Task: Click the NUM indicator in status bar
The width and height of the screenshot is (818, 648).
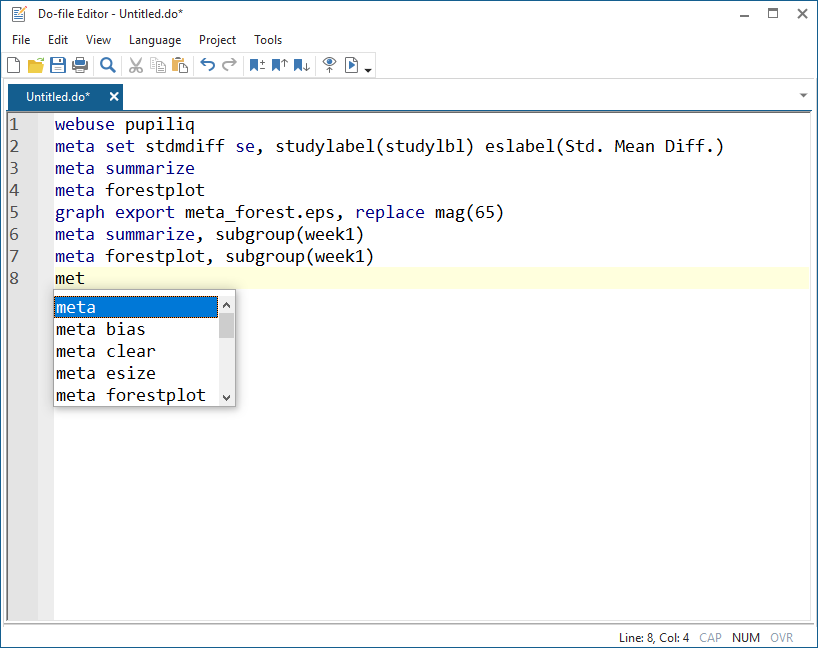Action: [x=745, y=638]
